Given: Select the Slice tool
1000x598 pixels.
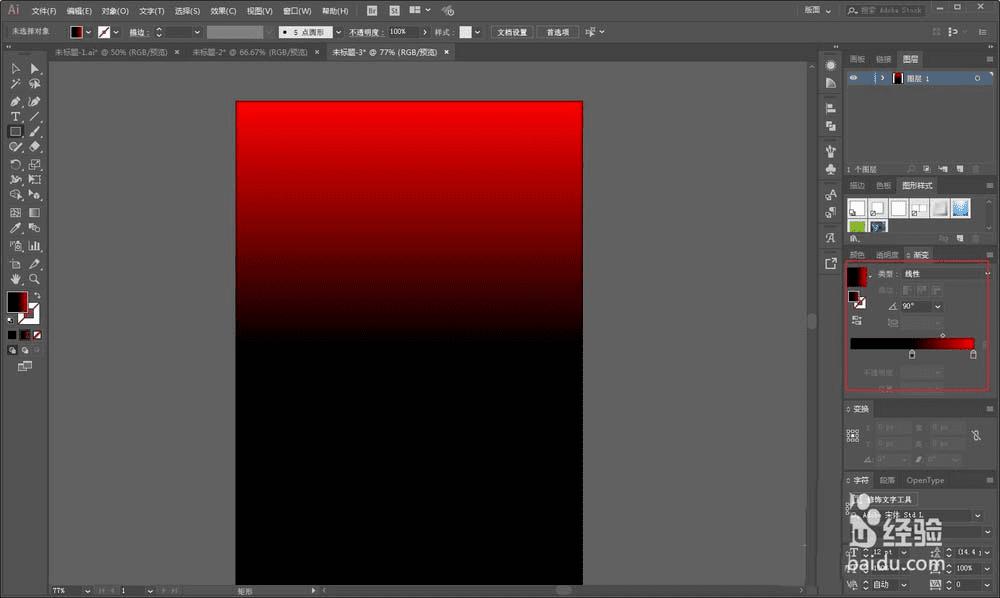Looking at the screenshot, I should click(x=34, y=264).
